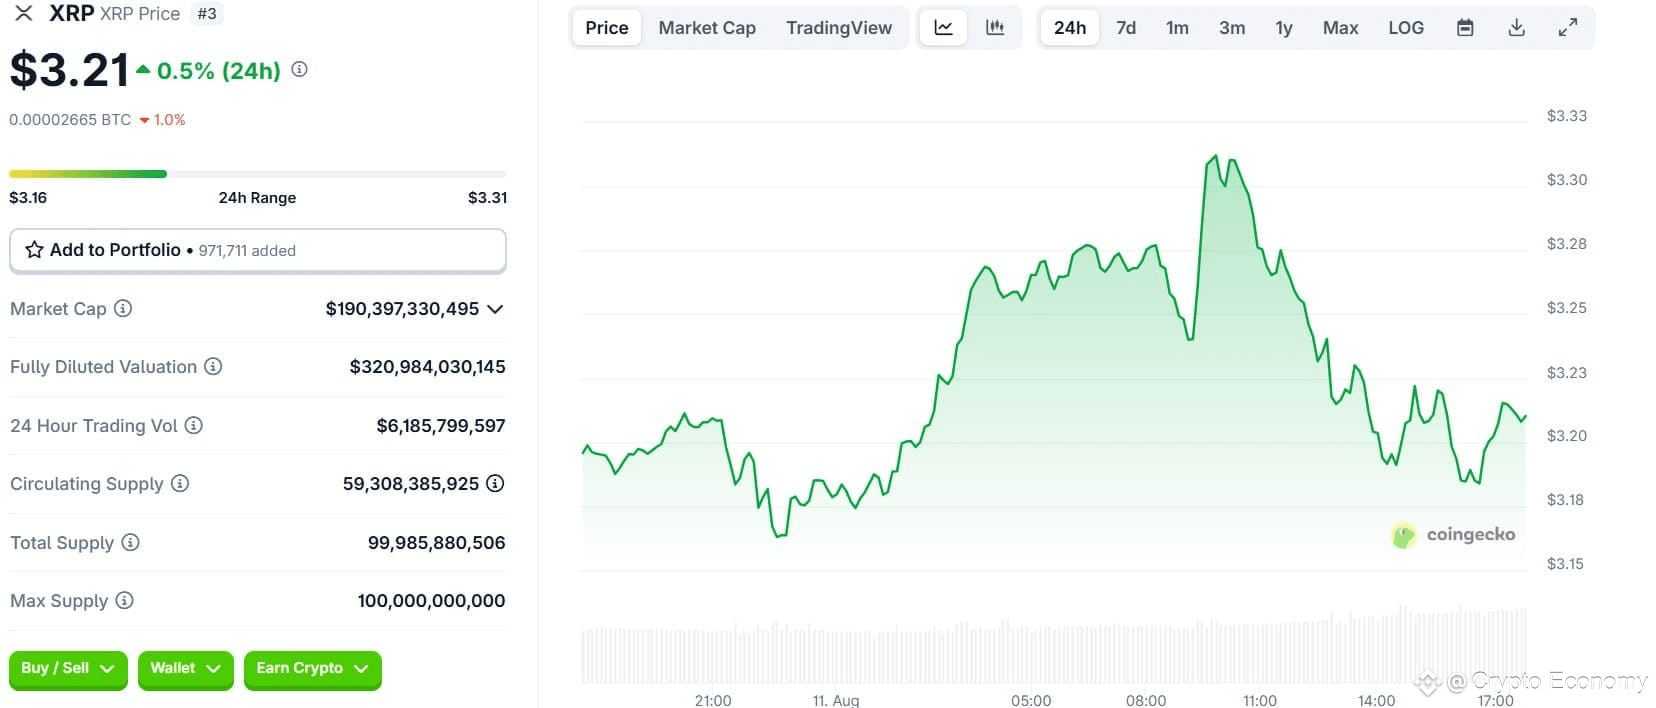Click the $3.16 range low label
This screenshot has height=708, width=1656.
pos(28,197)
